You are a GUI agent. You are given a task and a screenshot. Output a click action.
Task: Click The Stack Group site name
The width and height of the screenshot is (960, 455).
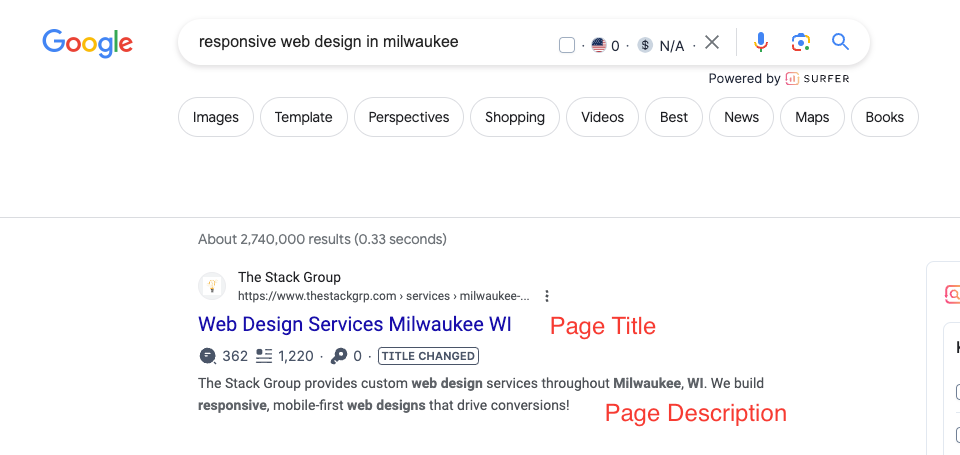pos(289,277)
